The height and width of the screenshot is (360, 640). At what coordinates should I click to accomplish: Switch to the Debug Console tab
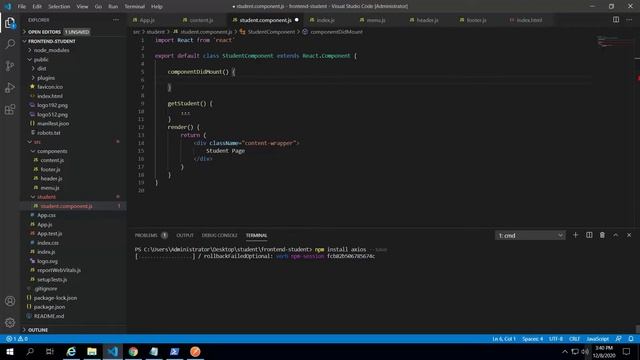(x=220, y=236)
